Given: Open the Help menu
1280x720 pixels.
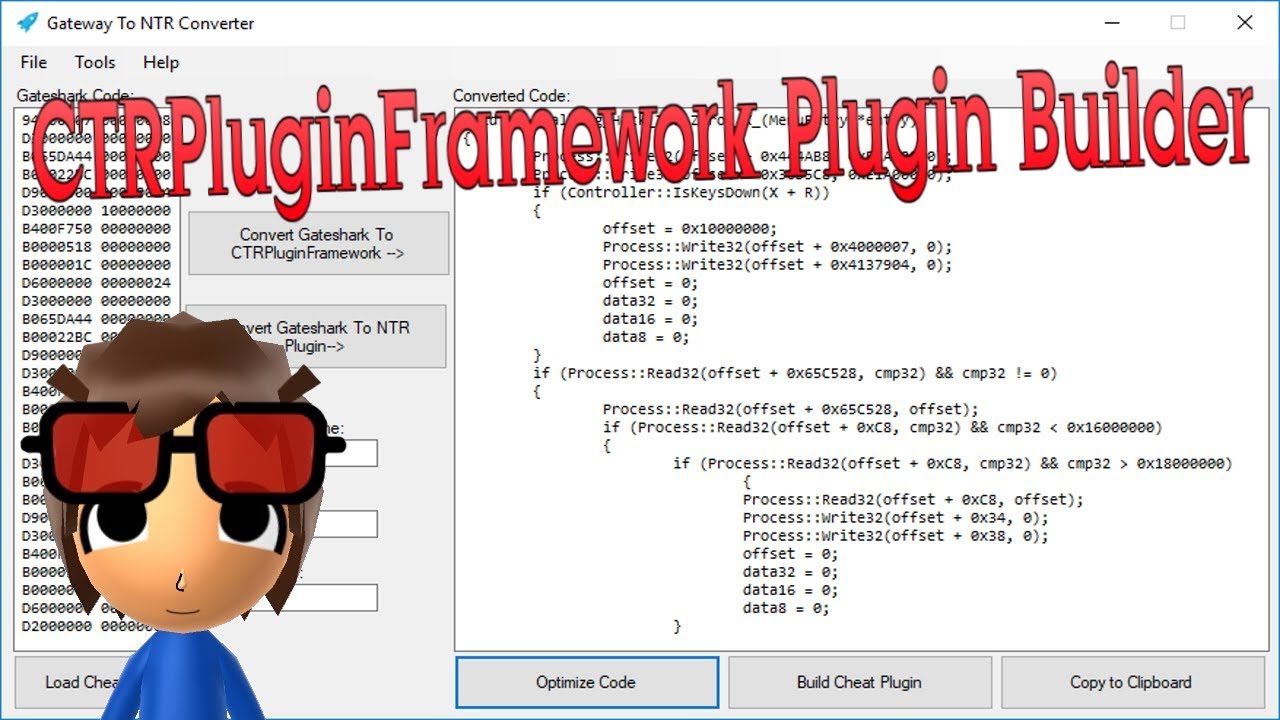Looking at the screenshot, I should [161, 62].
